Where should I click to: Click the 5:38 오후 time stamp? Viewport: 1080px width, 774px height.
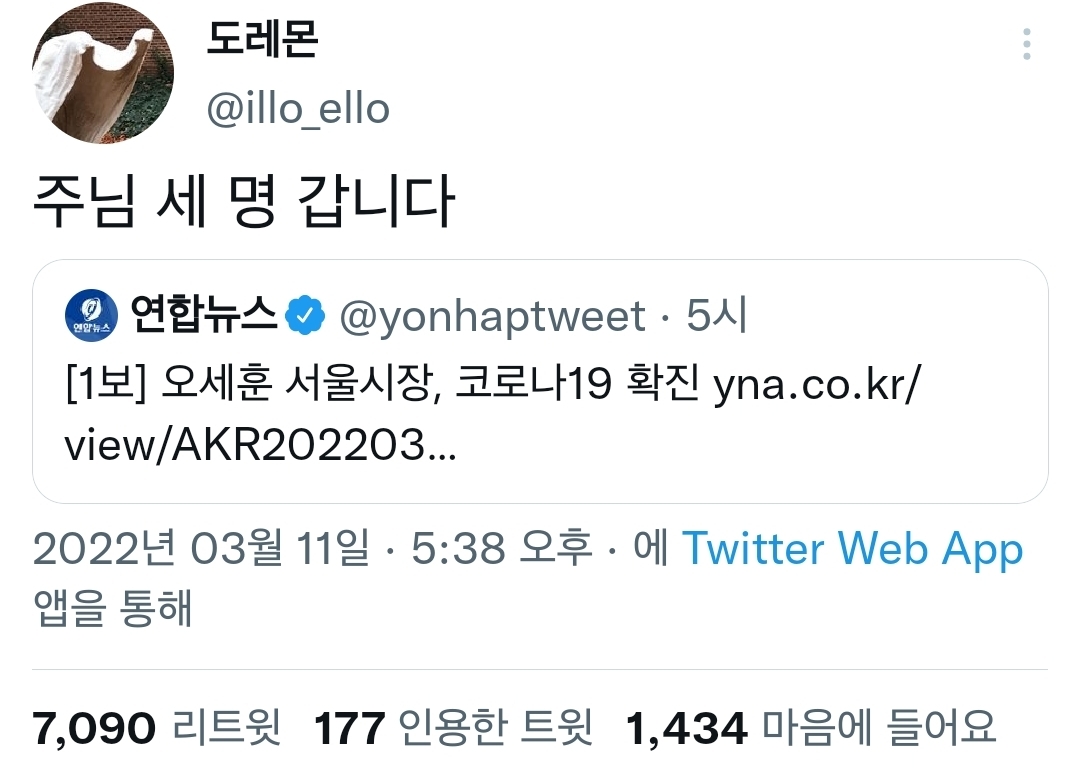coord(501,549)
